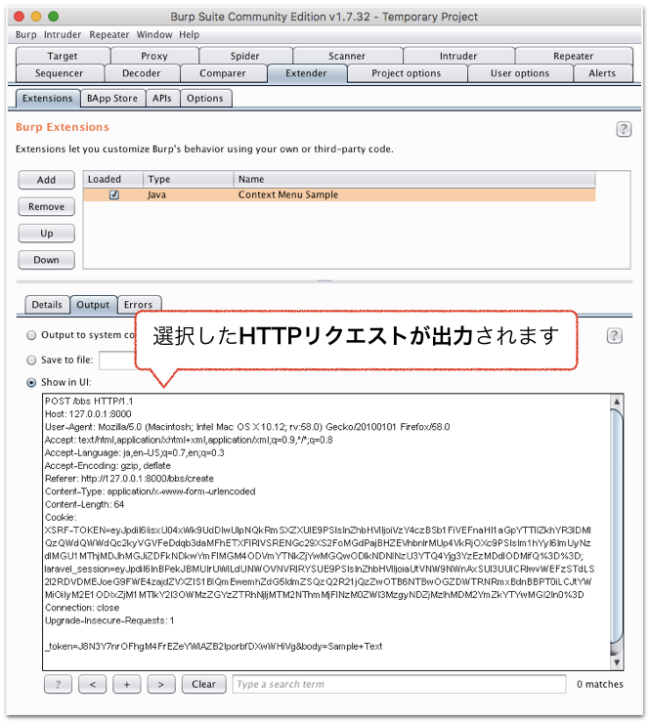Screen dimensions: 650x722
Task: Click the Type column header
Action: (x=189, y=179)
